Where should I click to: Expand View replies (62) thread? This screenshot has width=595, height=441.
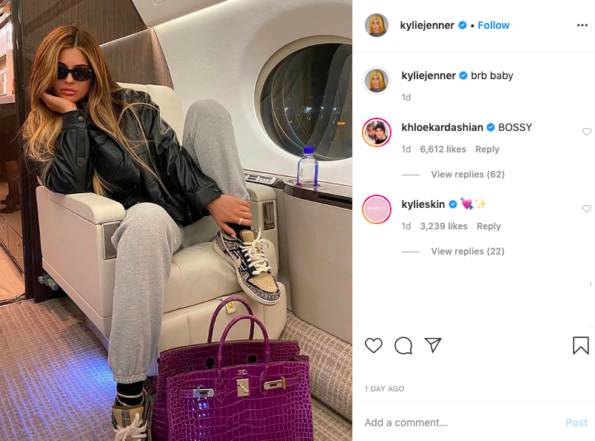coord(468,174)
